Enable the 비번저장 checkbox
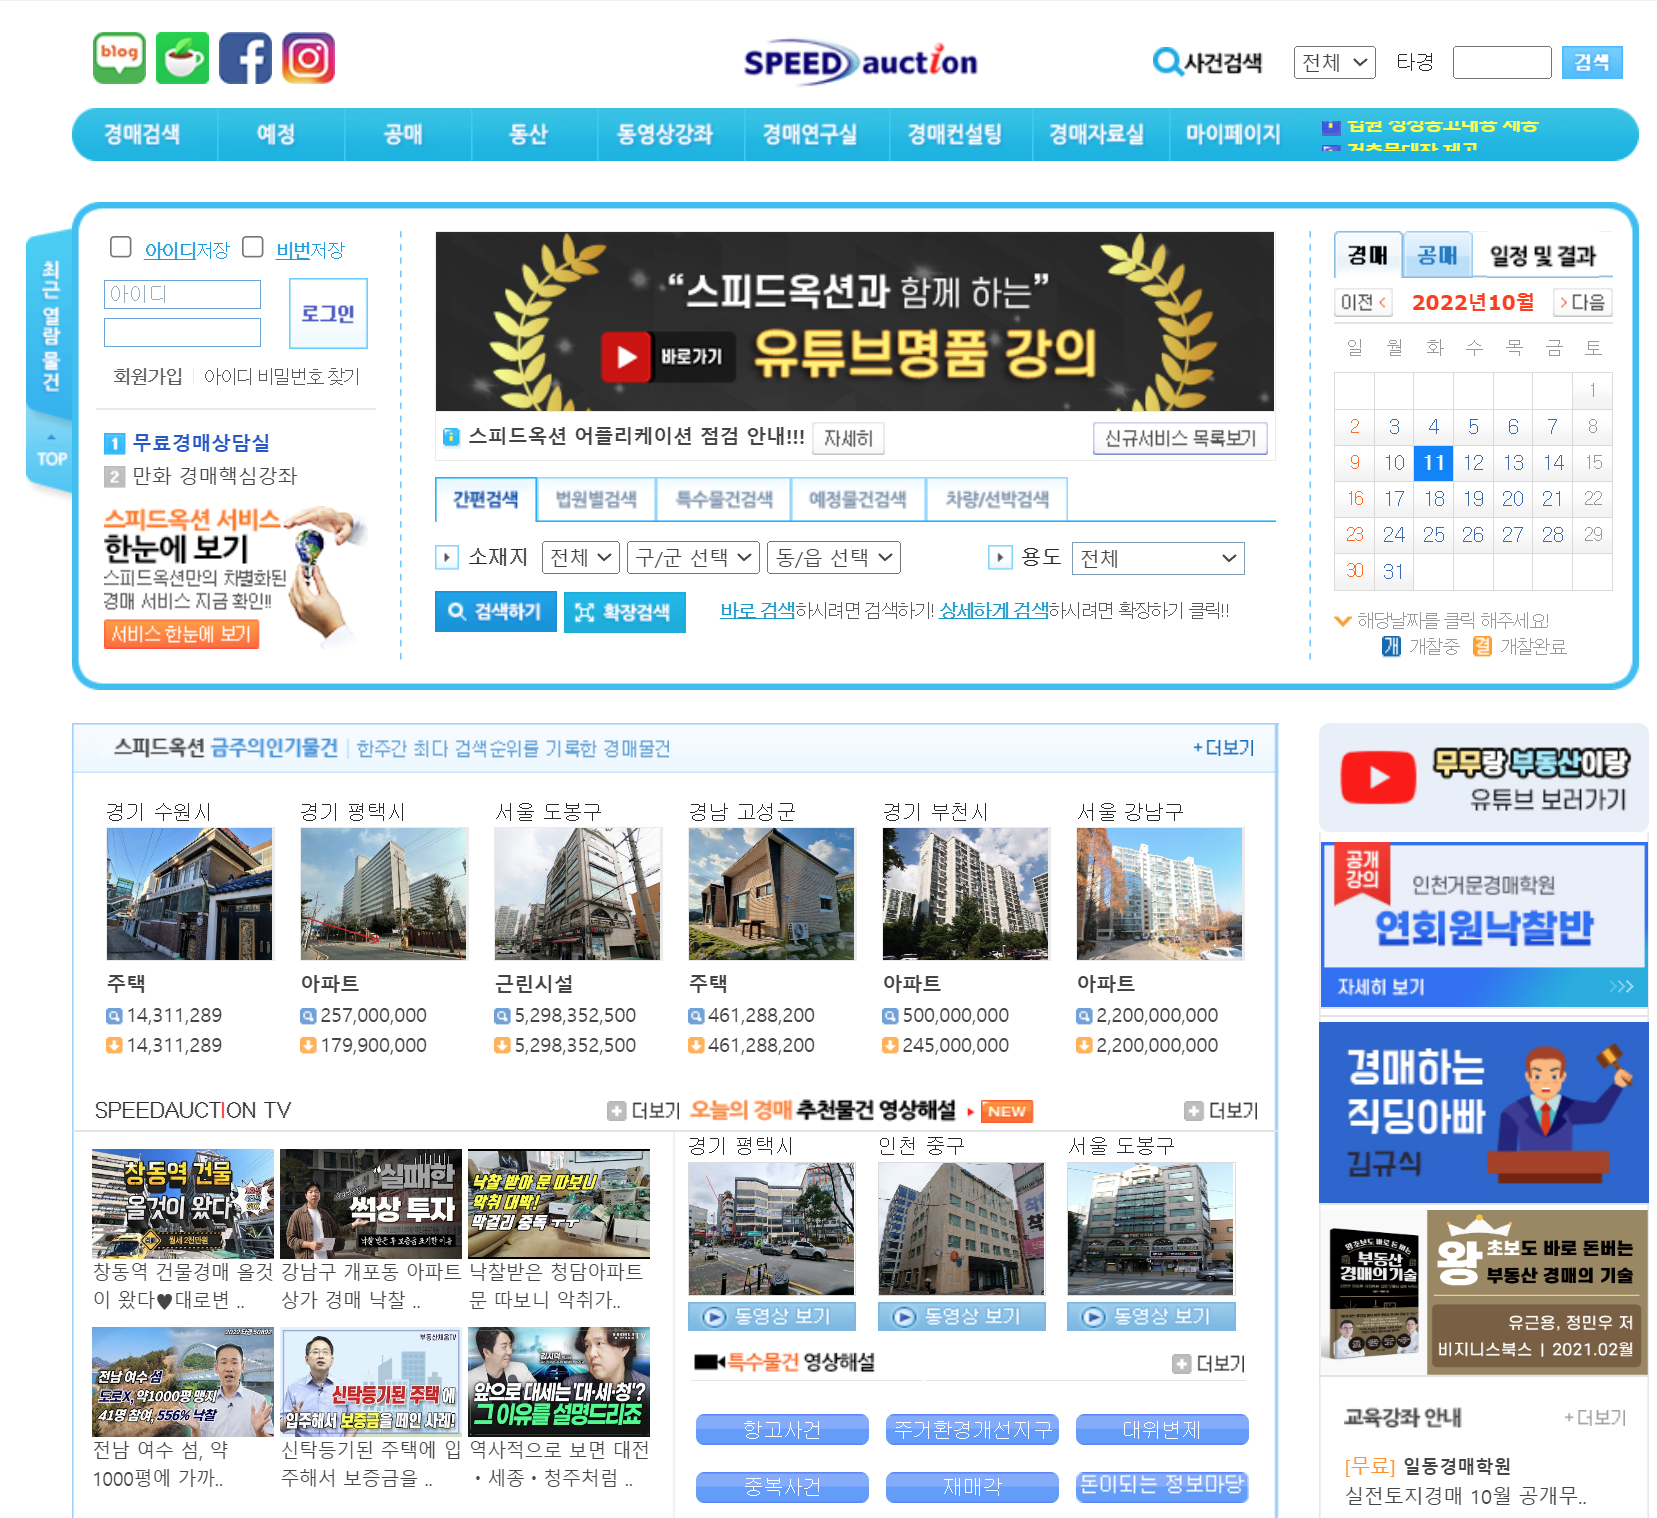This screenshot has width=1657, height=1518. 252,246
